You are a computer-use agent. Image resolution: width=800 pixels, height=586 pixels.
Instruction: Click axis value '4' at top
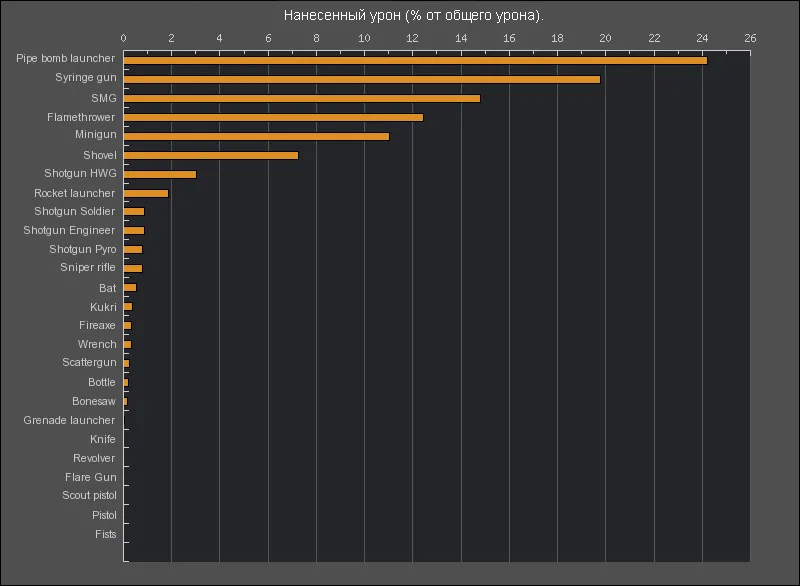click(219, 38)
